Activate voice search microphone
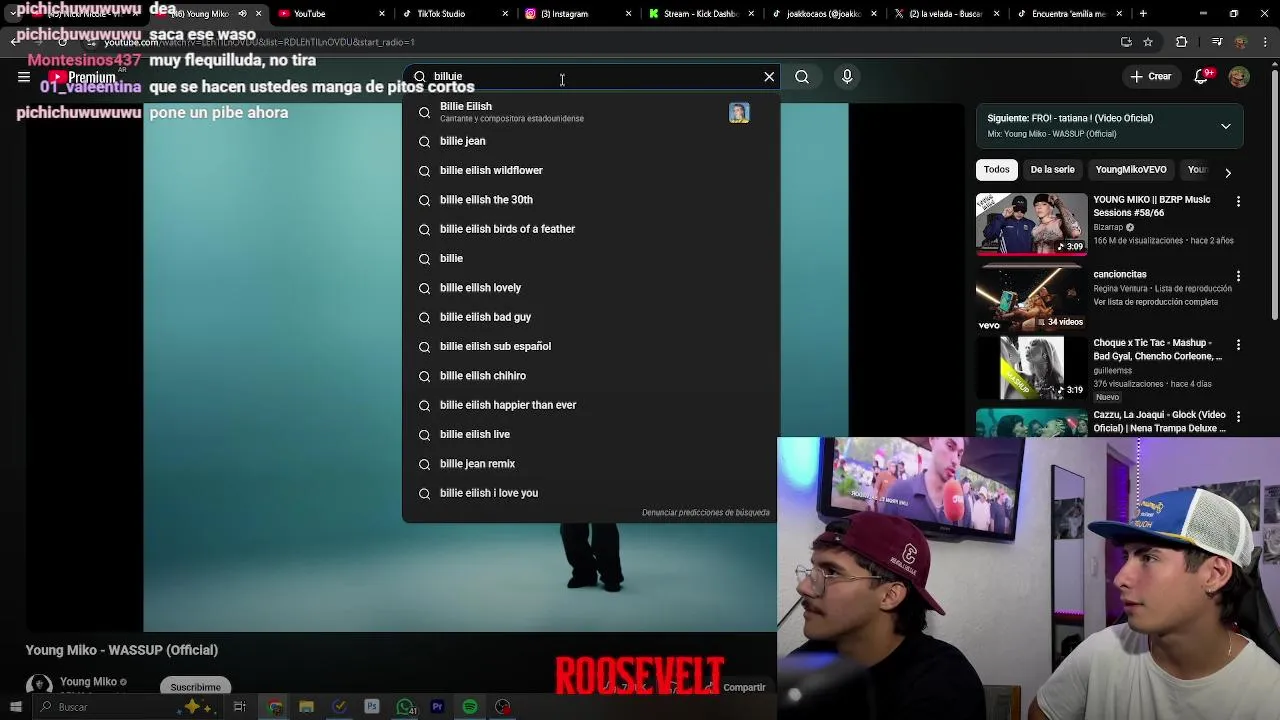Viewport: 1280px width, 720px height. (847, 77)
